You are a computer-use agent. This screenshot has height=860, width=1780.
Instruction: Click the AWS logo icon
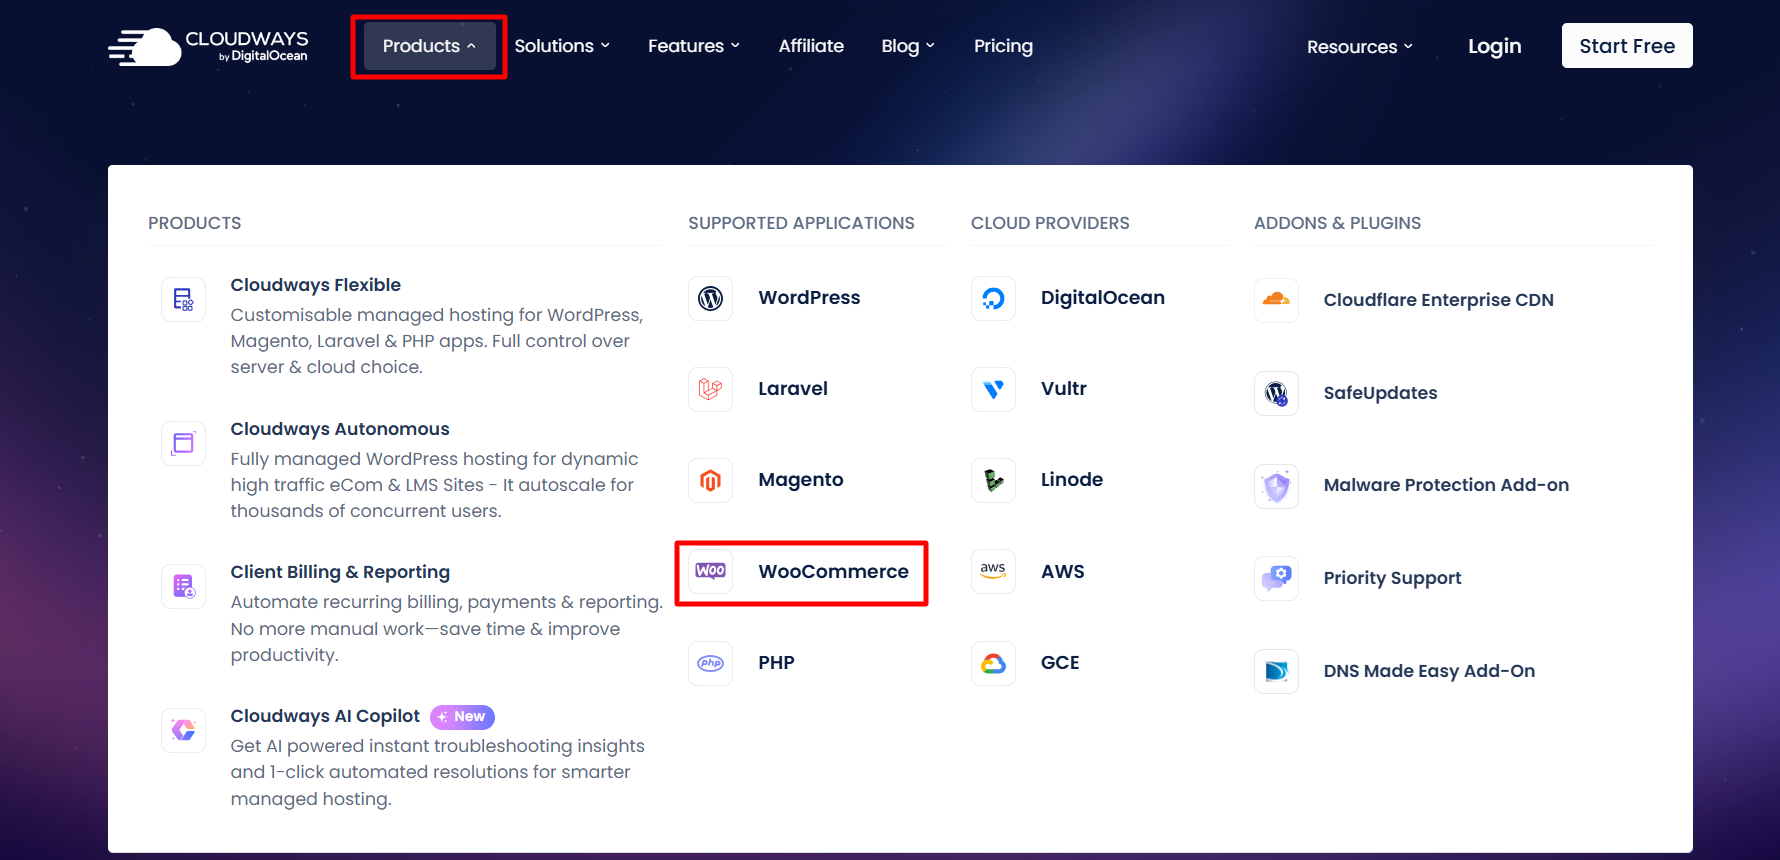point(993,571)
